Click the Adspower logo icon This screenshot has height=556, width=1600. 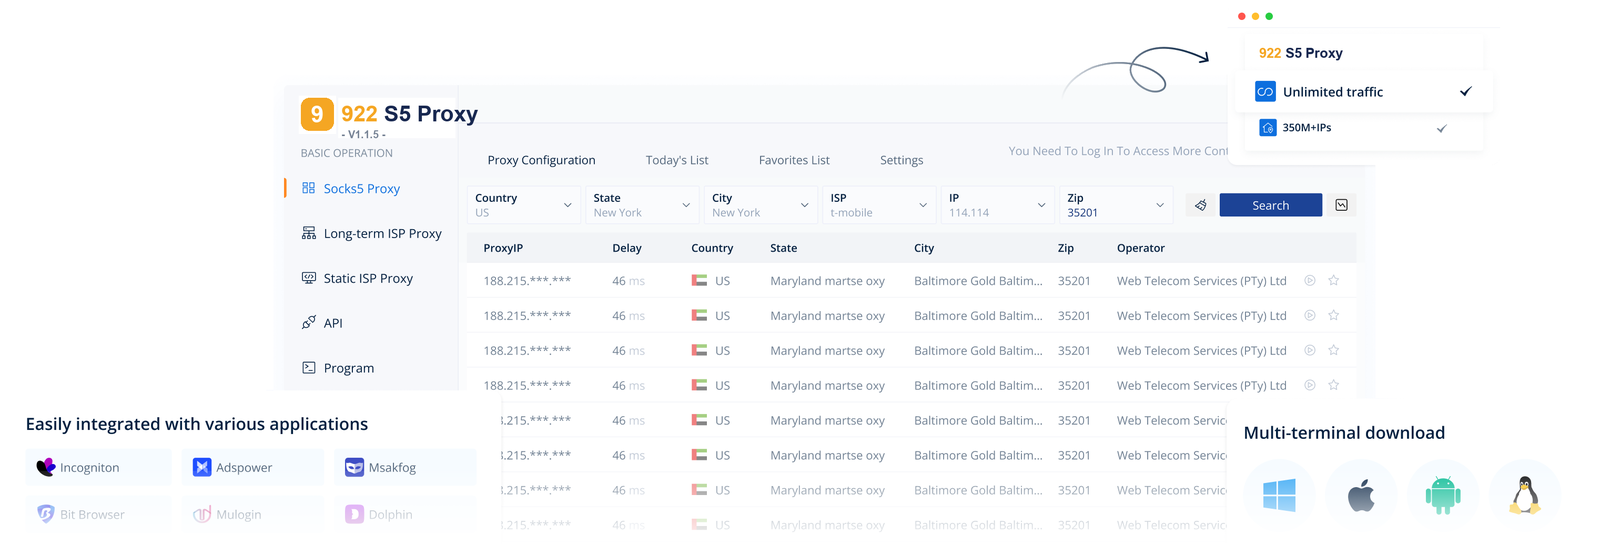tap(202, 467)
